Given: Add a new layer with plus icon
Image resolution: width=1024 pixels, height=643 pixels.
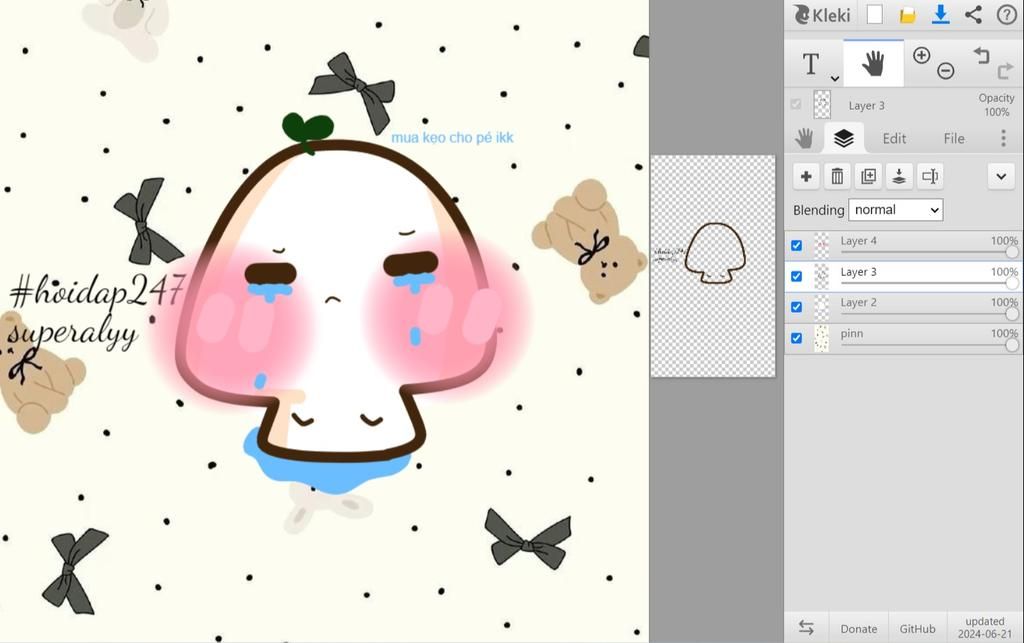Looking at the screenshot, I should (x=807, y=177).
